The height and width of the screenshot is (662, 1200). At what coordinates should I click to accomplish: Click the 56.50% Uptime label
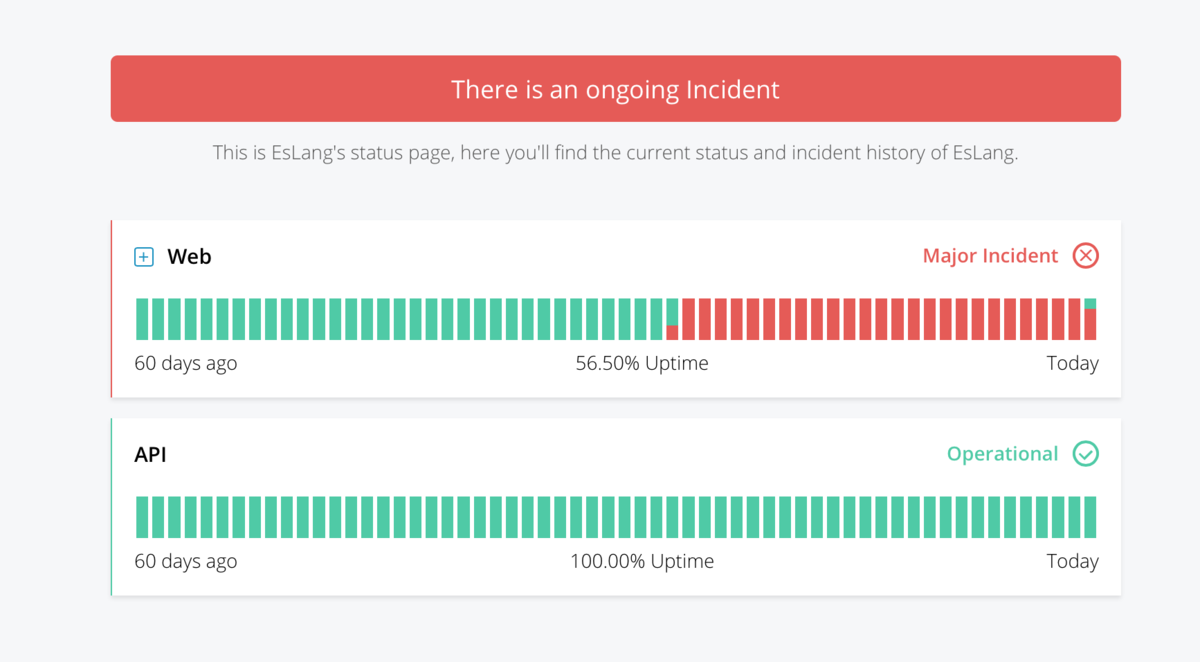[x=642, y=363]
